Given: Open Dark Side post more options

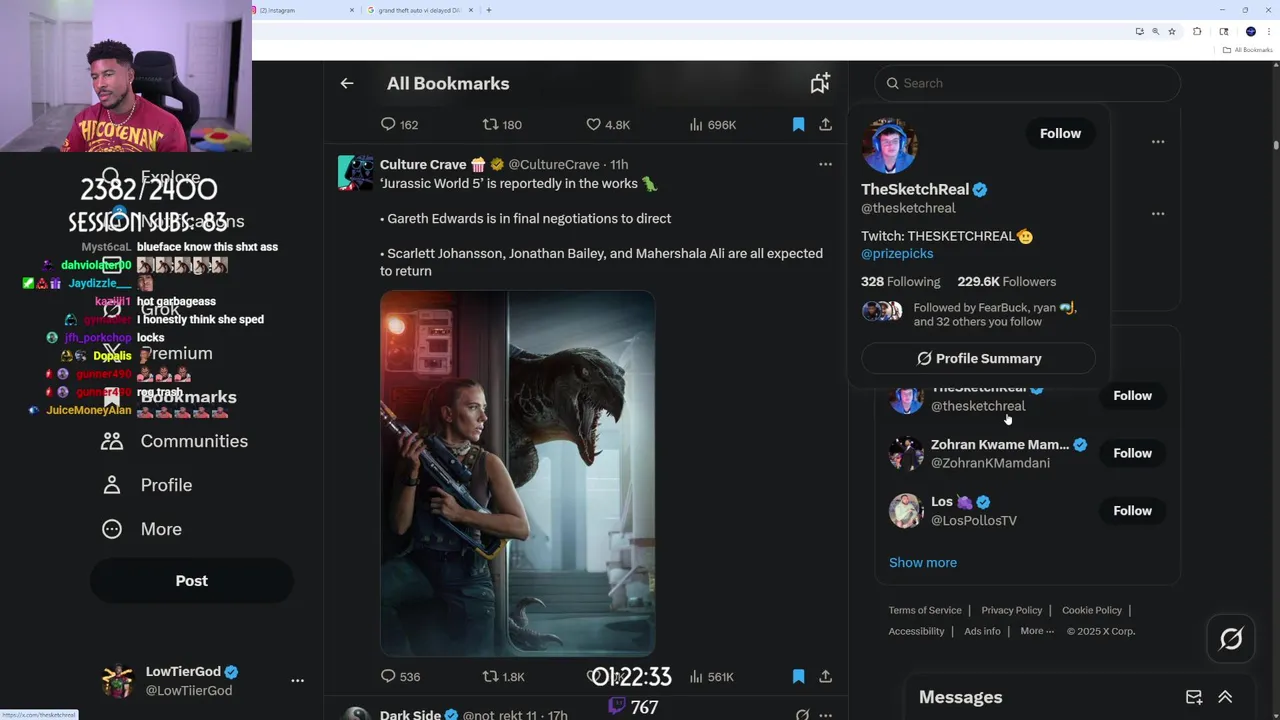Looking at the screenshot, I should coord(825,715).
